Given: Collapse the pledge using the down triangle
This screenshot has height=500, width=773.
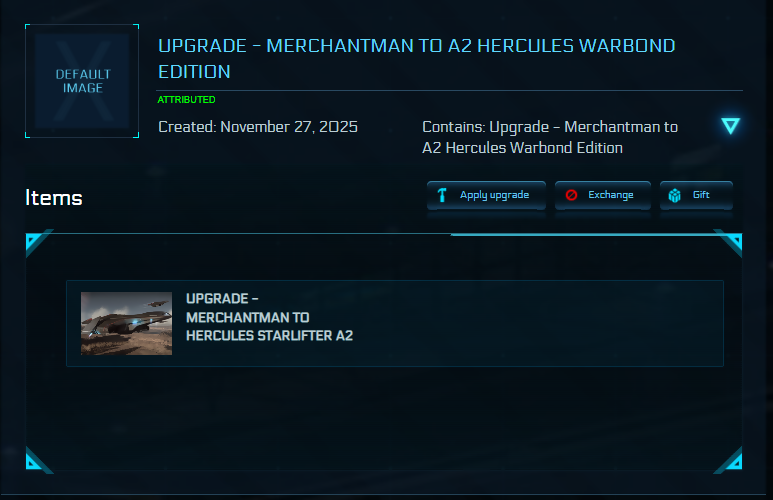Looking at the screenshot, I should point(731,126).
